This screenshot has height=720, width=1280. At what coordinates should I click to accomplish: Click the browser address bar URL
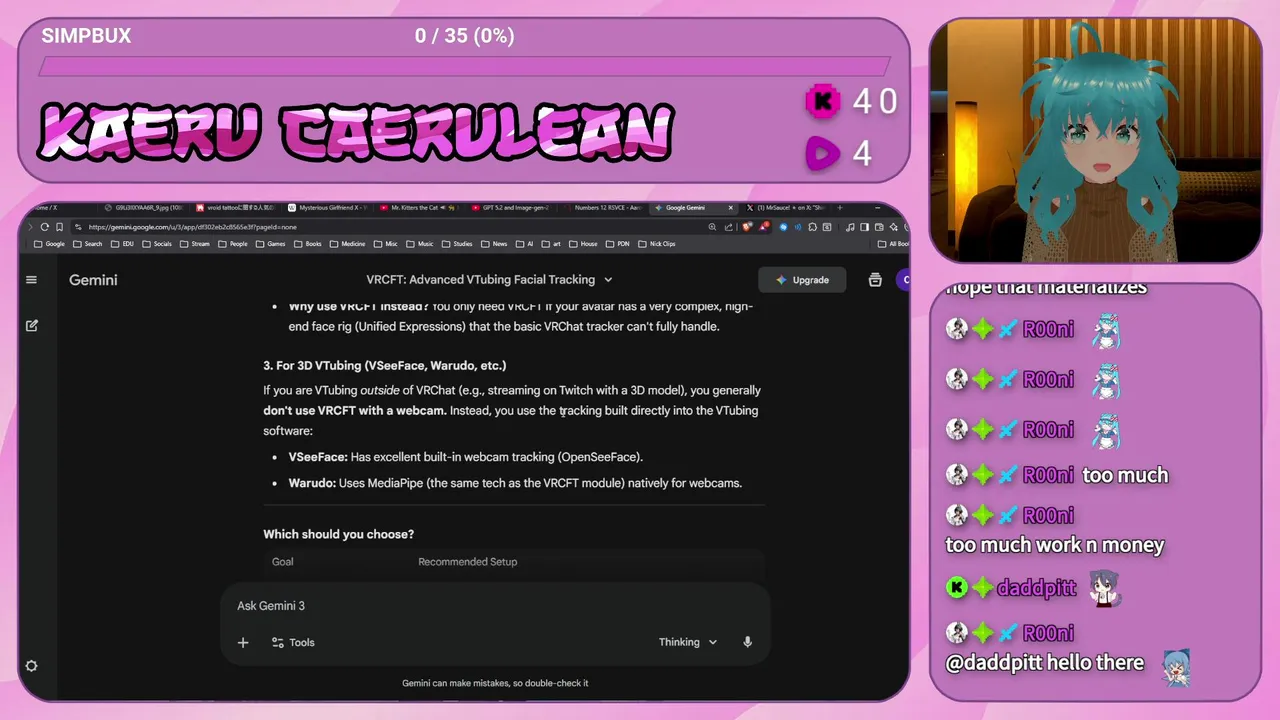[x=192, y=227]
